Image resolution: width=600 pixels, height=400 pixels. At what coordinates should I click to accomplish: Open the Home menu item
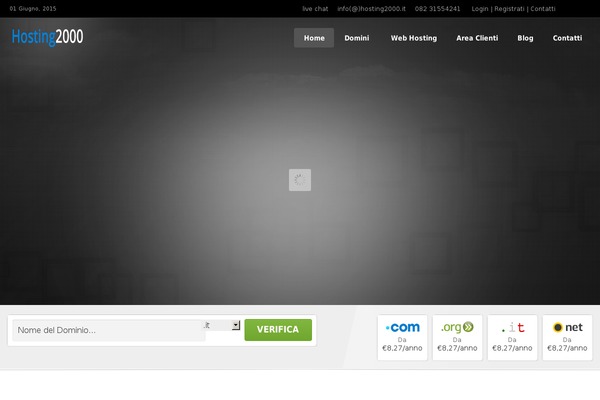tap(314, 38)
